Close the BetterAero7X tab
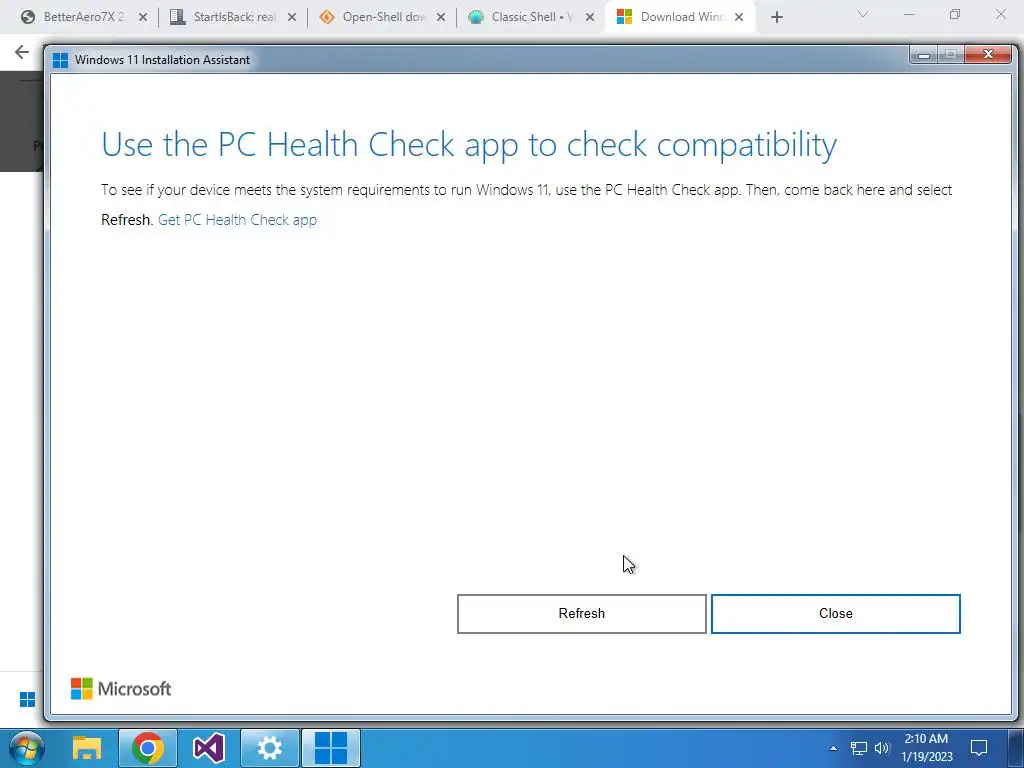This screenshot has height=768, width=1024. click(143, 17)
